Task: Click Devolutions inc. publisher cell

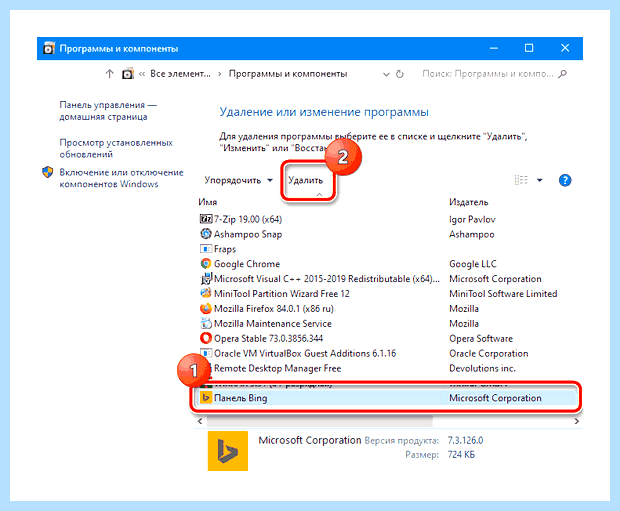Action: click(482, 368)
